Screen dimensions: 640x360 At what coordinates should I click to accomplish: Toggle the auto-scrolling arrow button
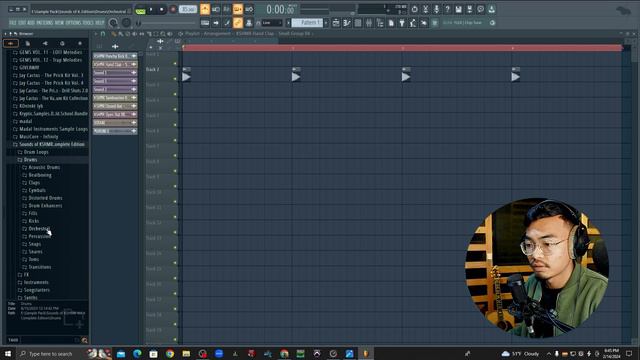(x=216, y=23)
